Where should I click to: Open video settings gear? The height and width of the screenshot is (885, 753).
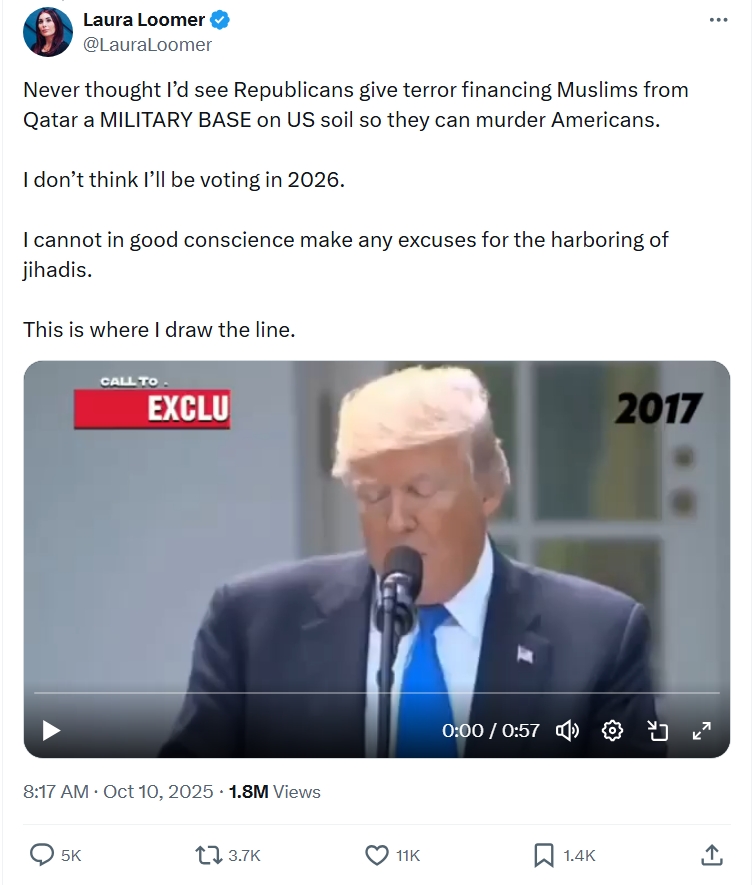pos(612,730)
